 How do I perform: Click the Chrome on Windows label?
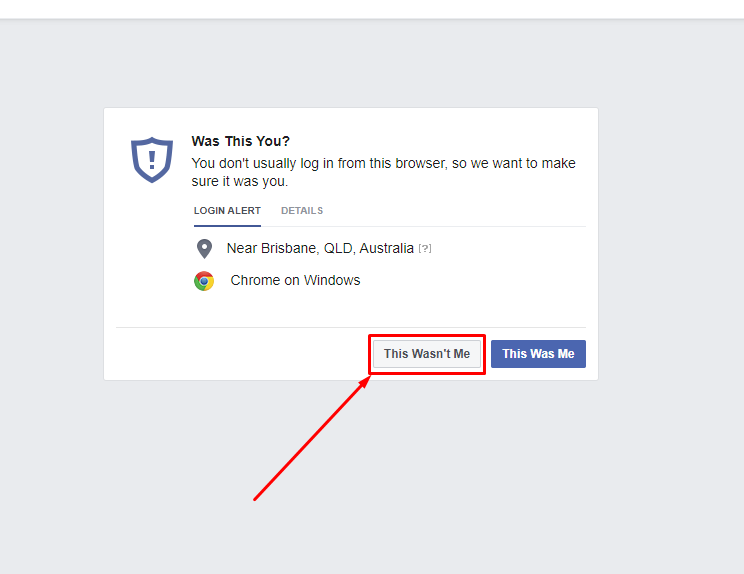[295, 280]
